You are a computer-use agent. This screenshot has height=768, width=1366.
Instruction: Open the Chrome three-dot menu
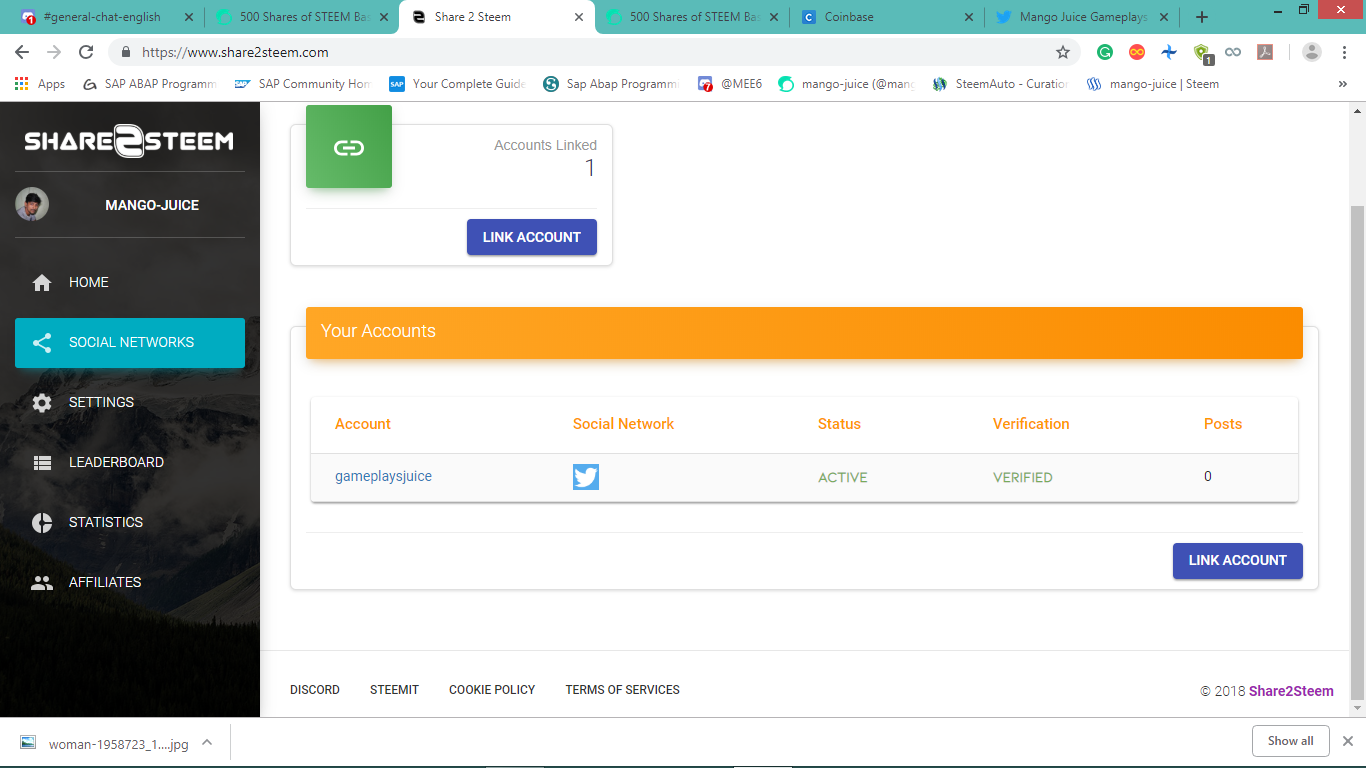(x=1344, y=52)
